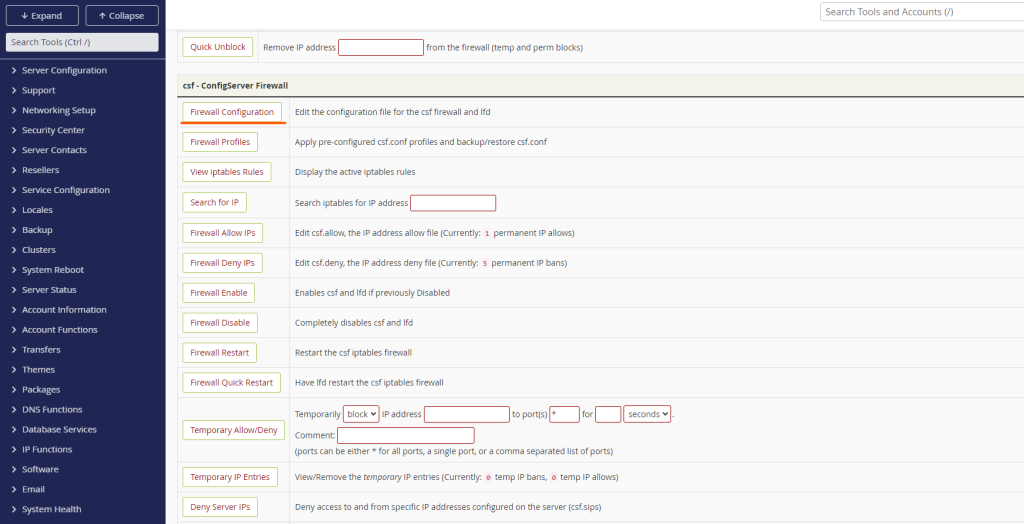Open the block/allow dropdown
This screenshot has height=524, width=1024.
[x=360, y=414]
